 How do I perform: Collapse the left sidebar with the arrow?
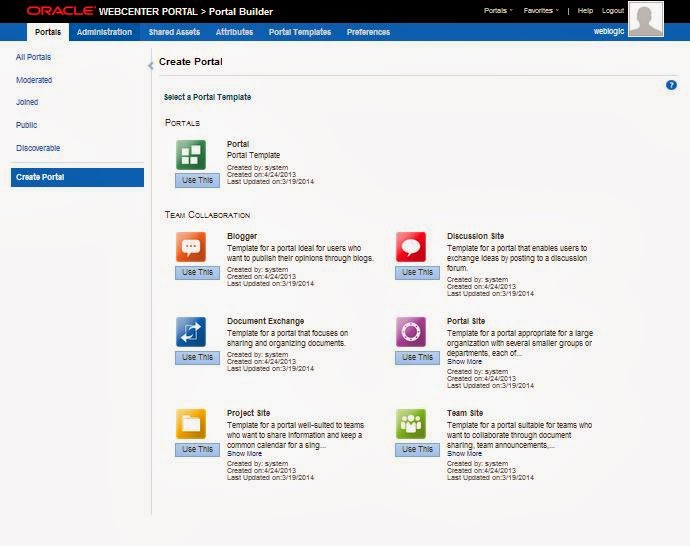coord(150,66)
